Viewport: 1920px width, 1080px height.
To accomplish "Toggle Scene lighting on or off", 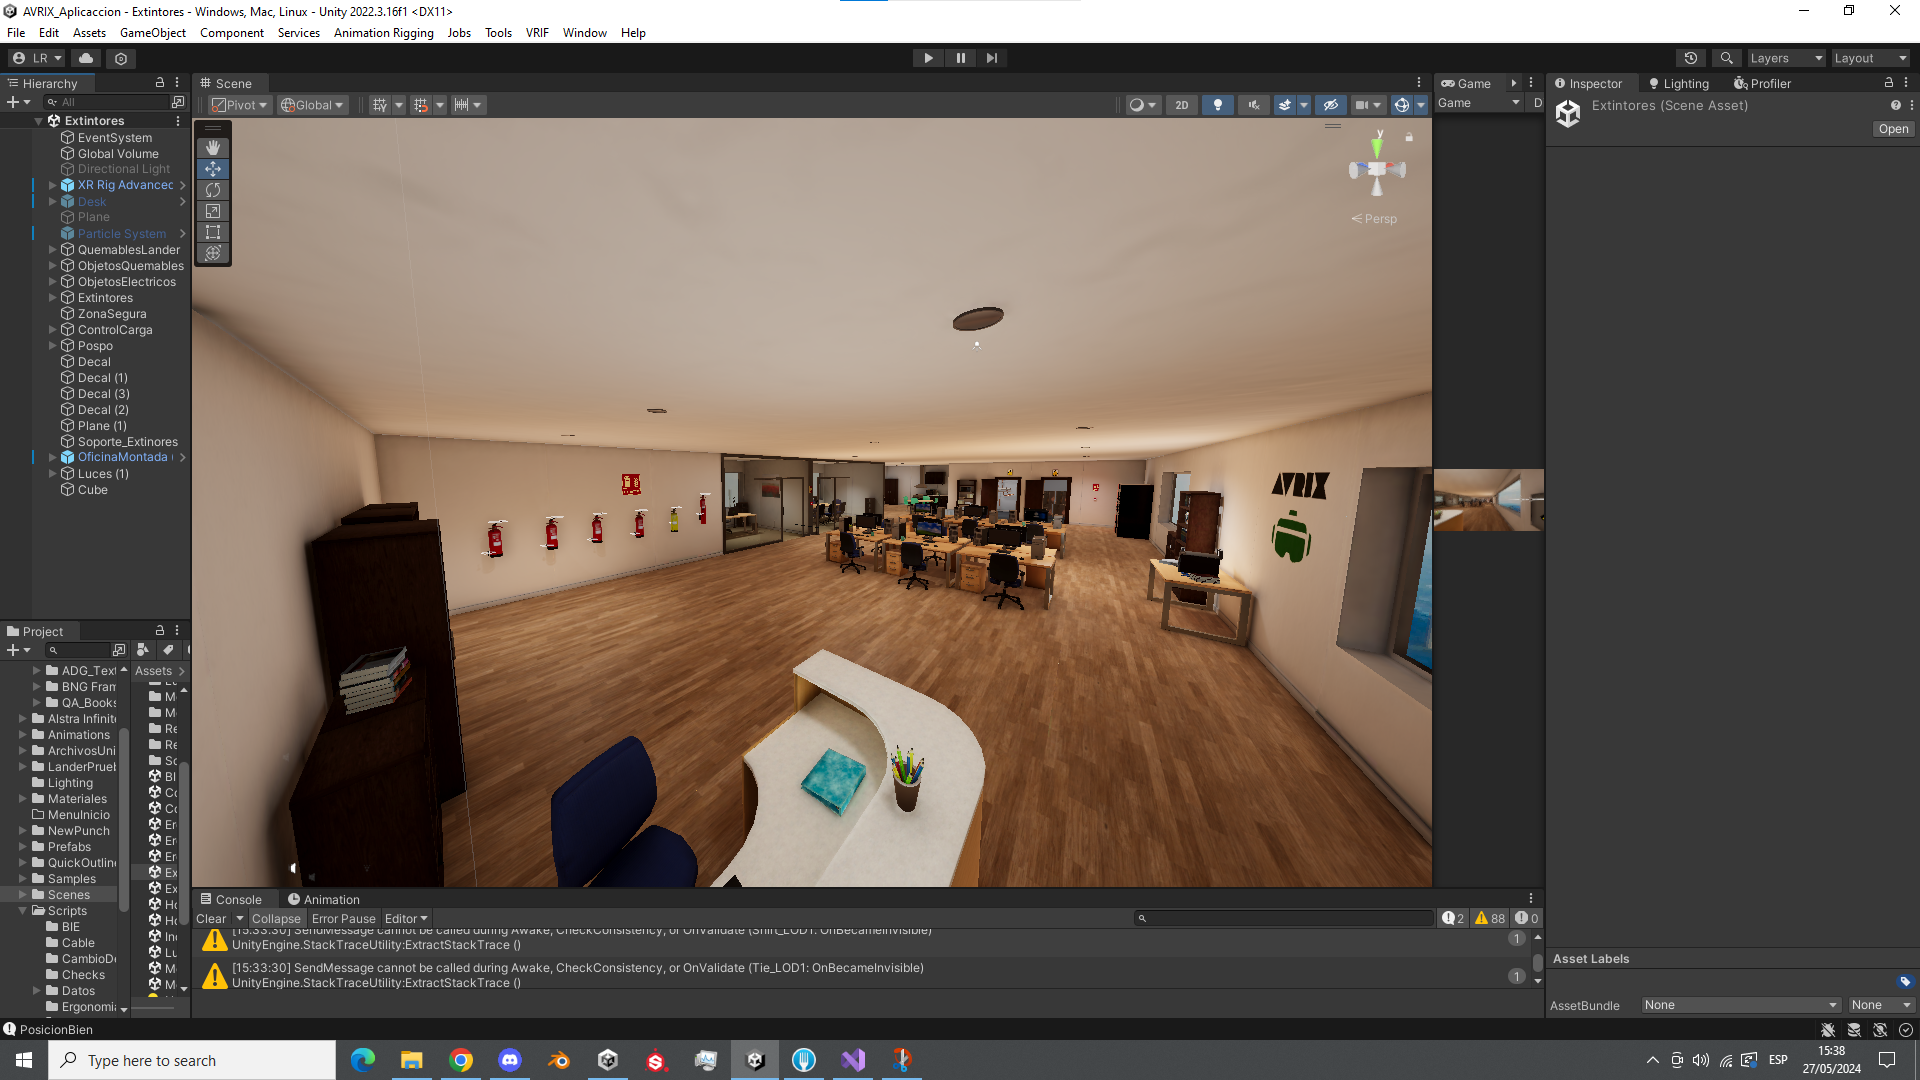I will 1217,105.
